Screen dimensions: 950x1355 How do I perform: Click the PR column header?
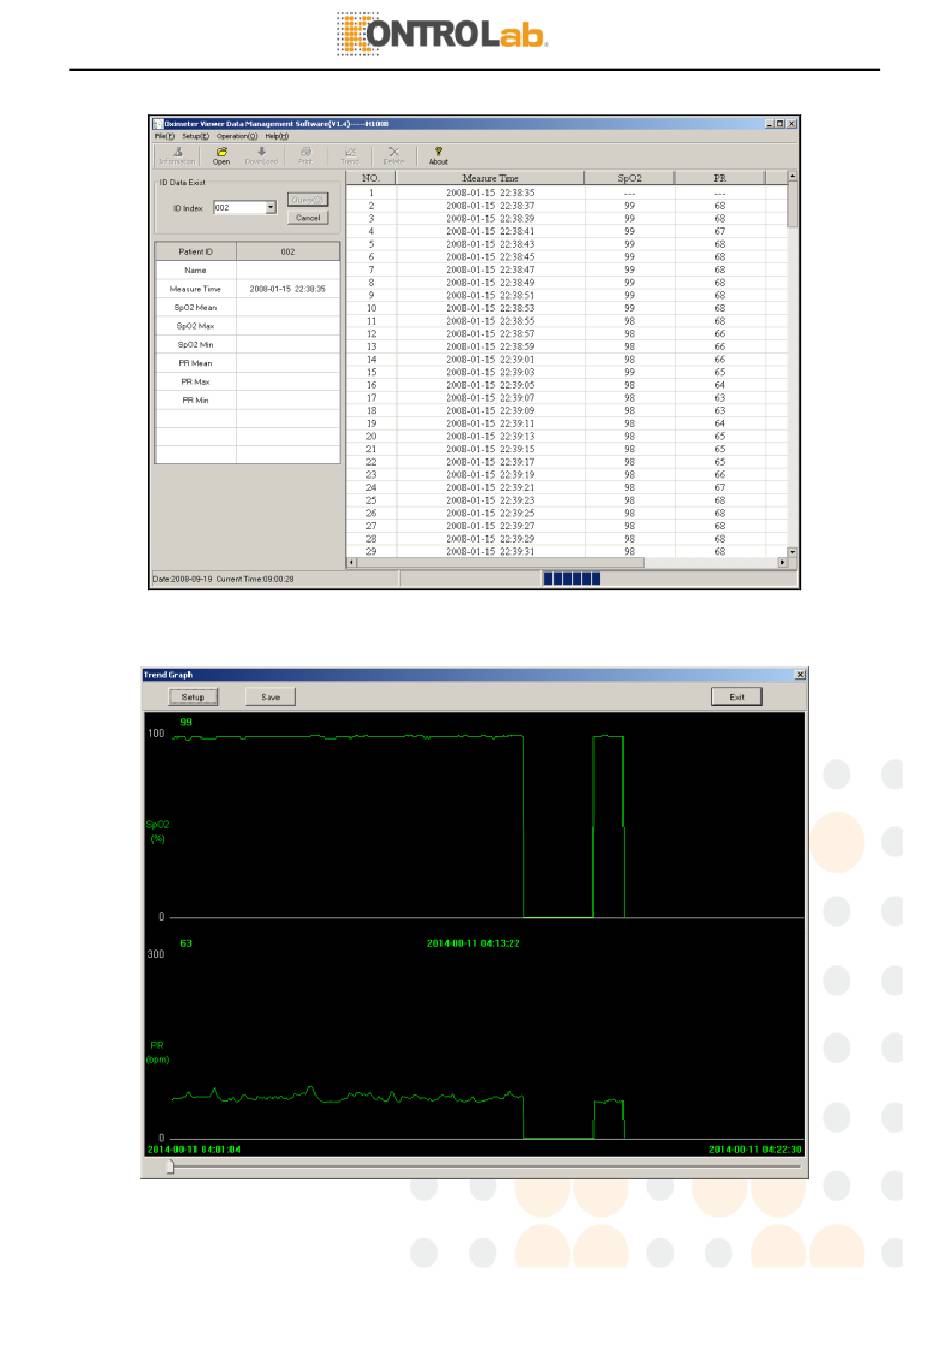coord(719,178)
